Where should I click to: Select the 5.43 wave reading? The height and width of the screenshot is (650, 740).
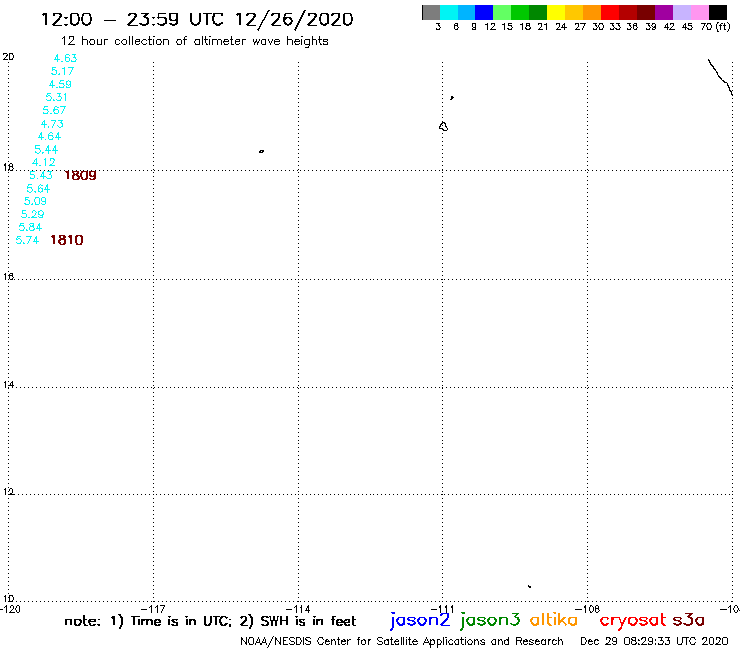[41, 175]
